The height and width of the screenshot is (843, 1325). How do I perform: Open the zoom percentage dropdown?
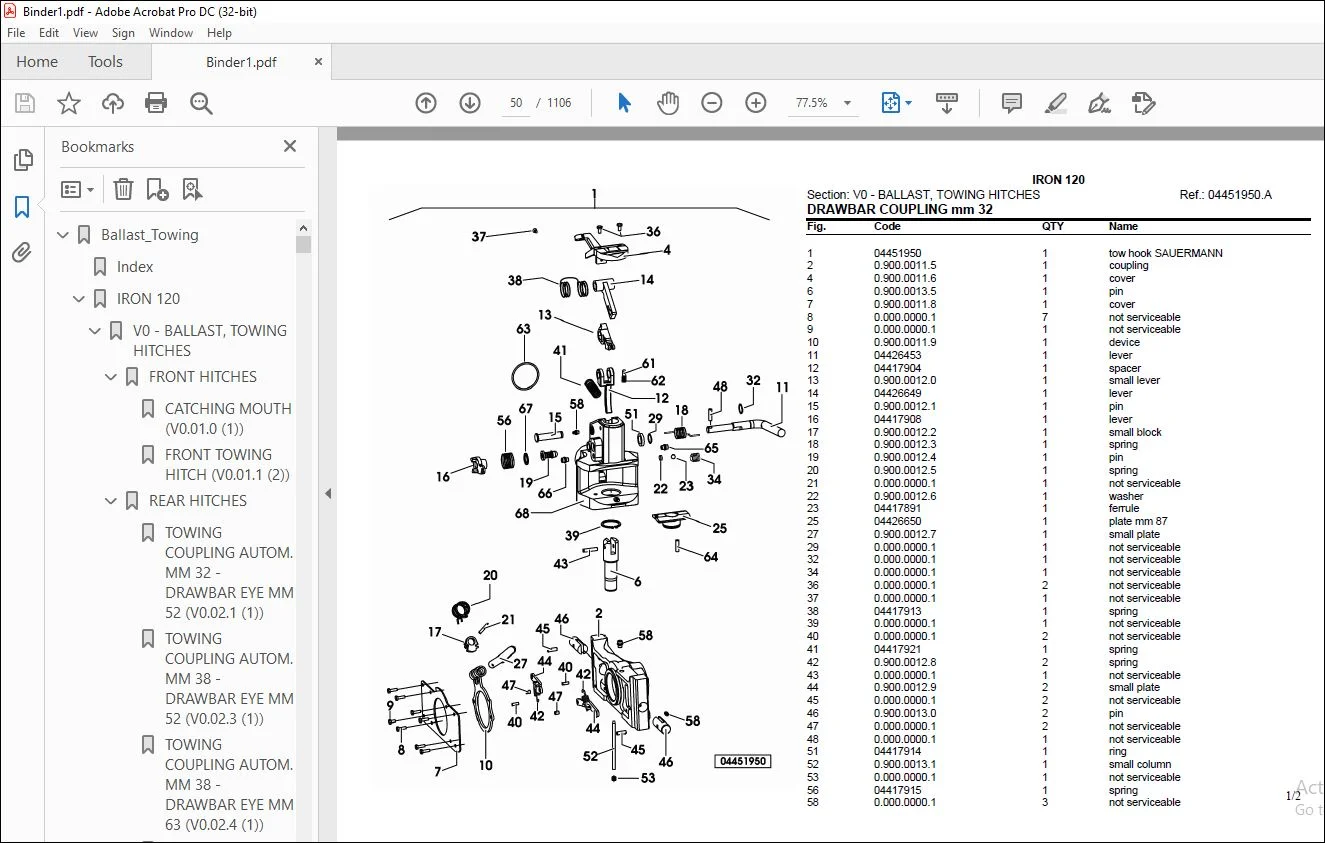point(848,103)
